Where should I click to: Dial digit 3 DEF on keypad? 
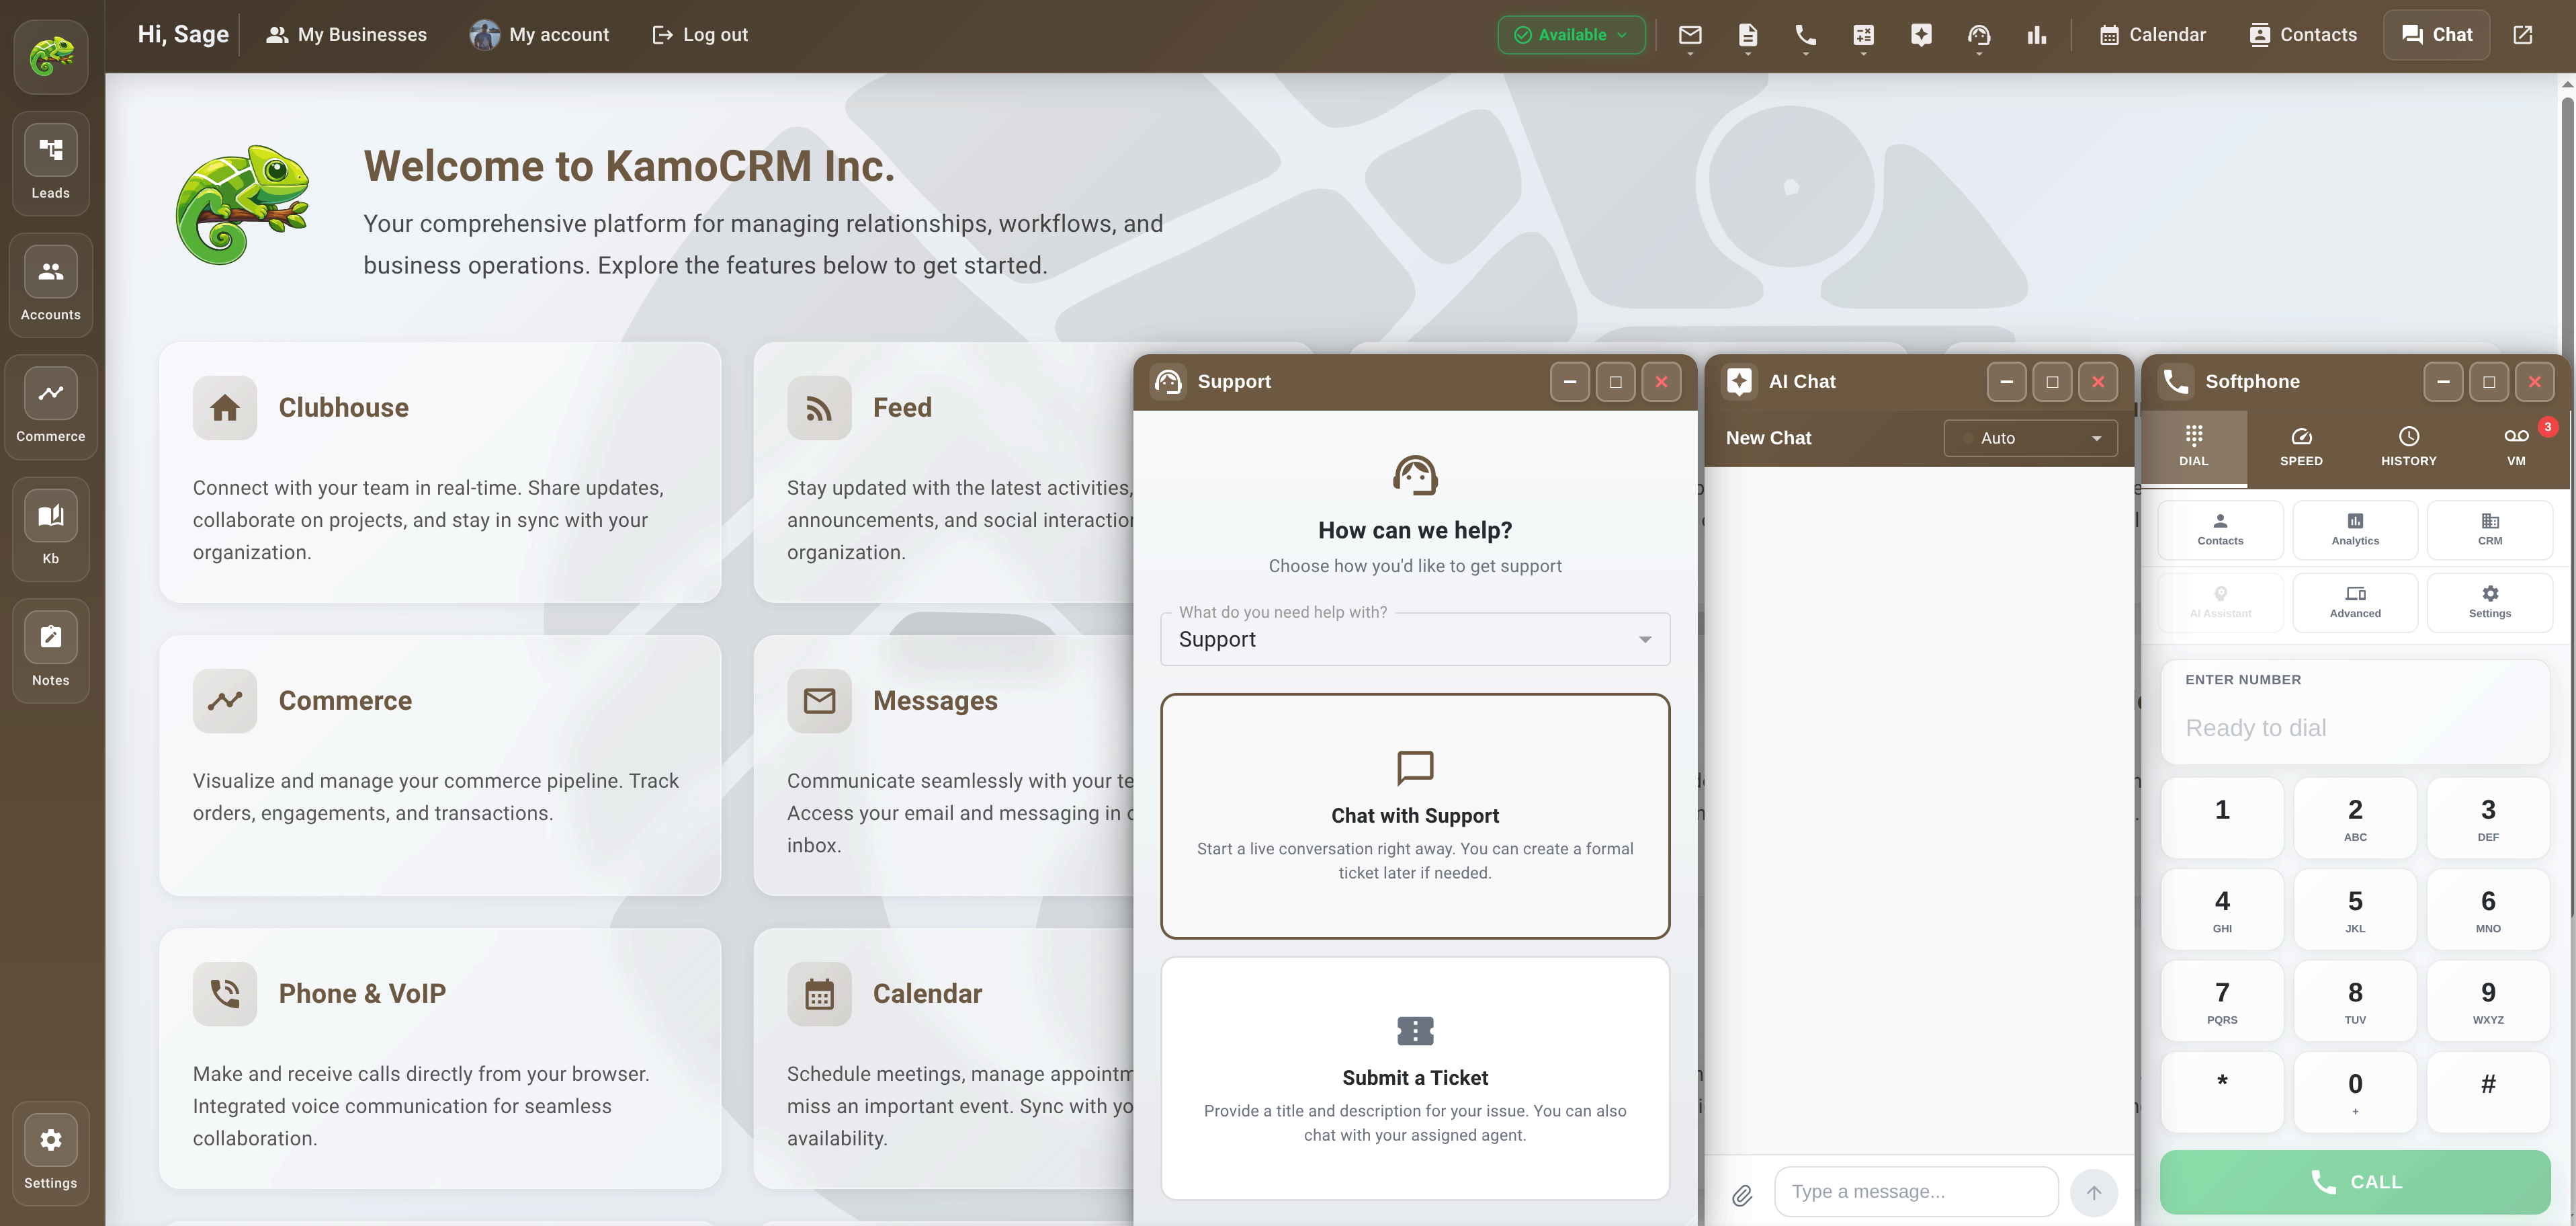click(x=2488, y=818)
